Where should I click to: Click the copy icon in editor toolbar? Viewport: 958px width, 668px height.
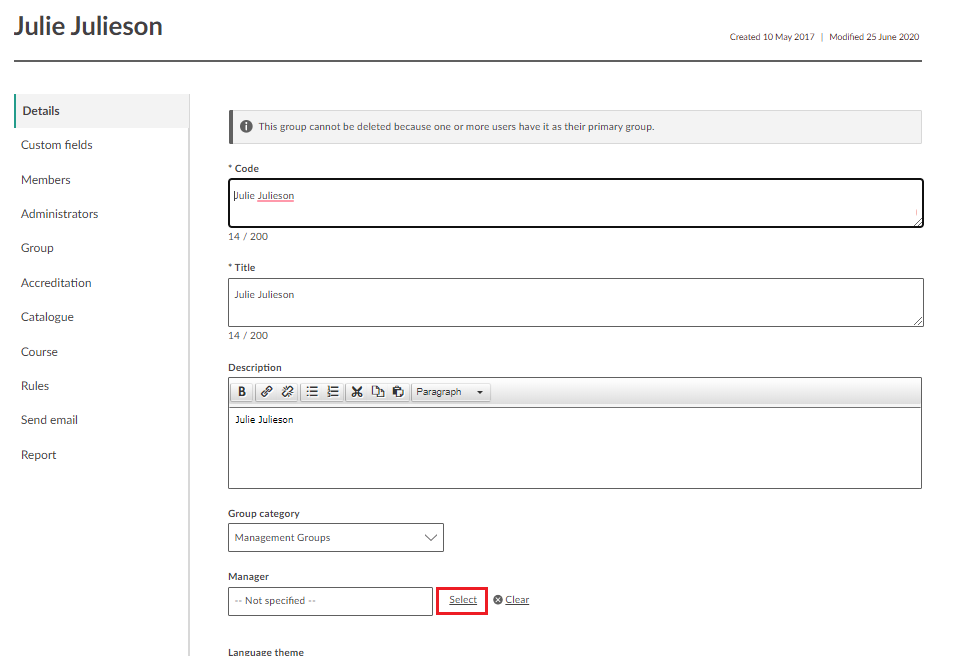tap(378, 392)
